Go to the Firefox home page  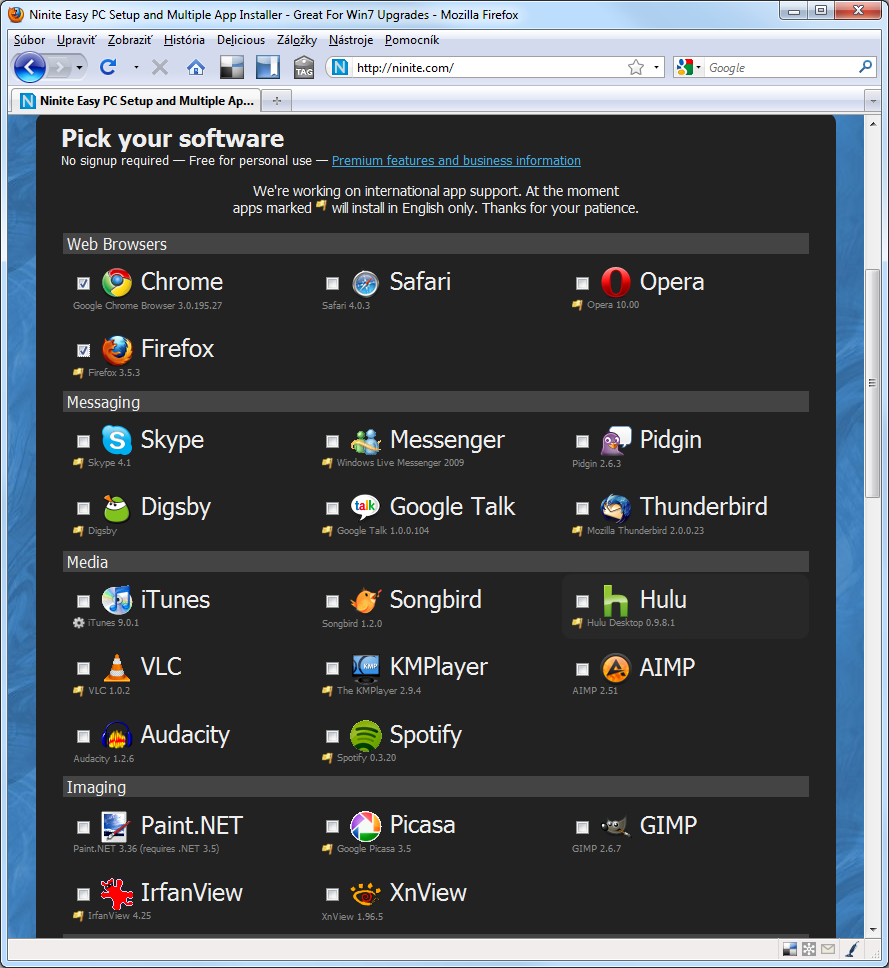tap(196, 67)
